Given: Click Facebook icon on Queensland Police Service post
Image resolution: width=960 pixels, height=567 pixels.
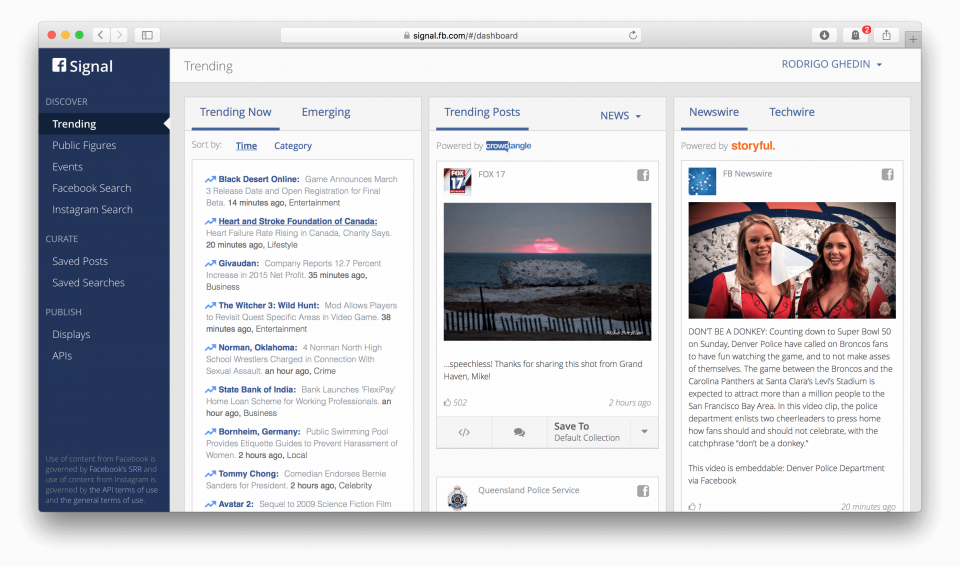Looking at the screenshot, I should [644, 491].
